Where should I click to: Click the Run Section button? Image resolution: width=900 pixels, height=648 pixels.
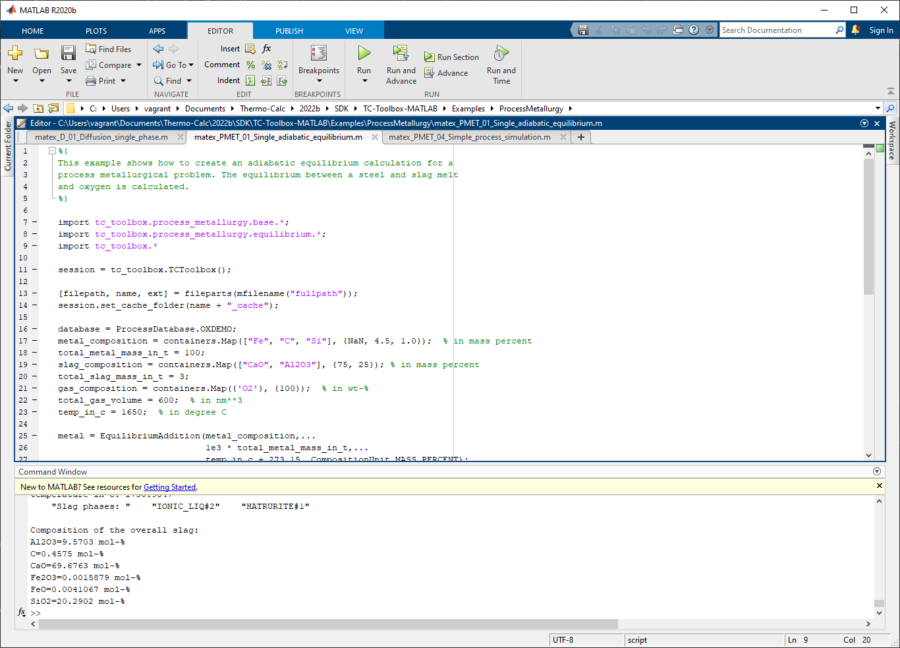coord(451,58)
